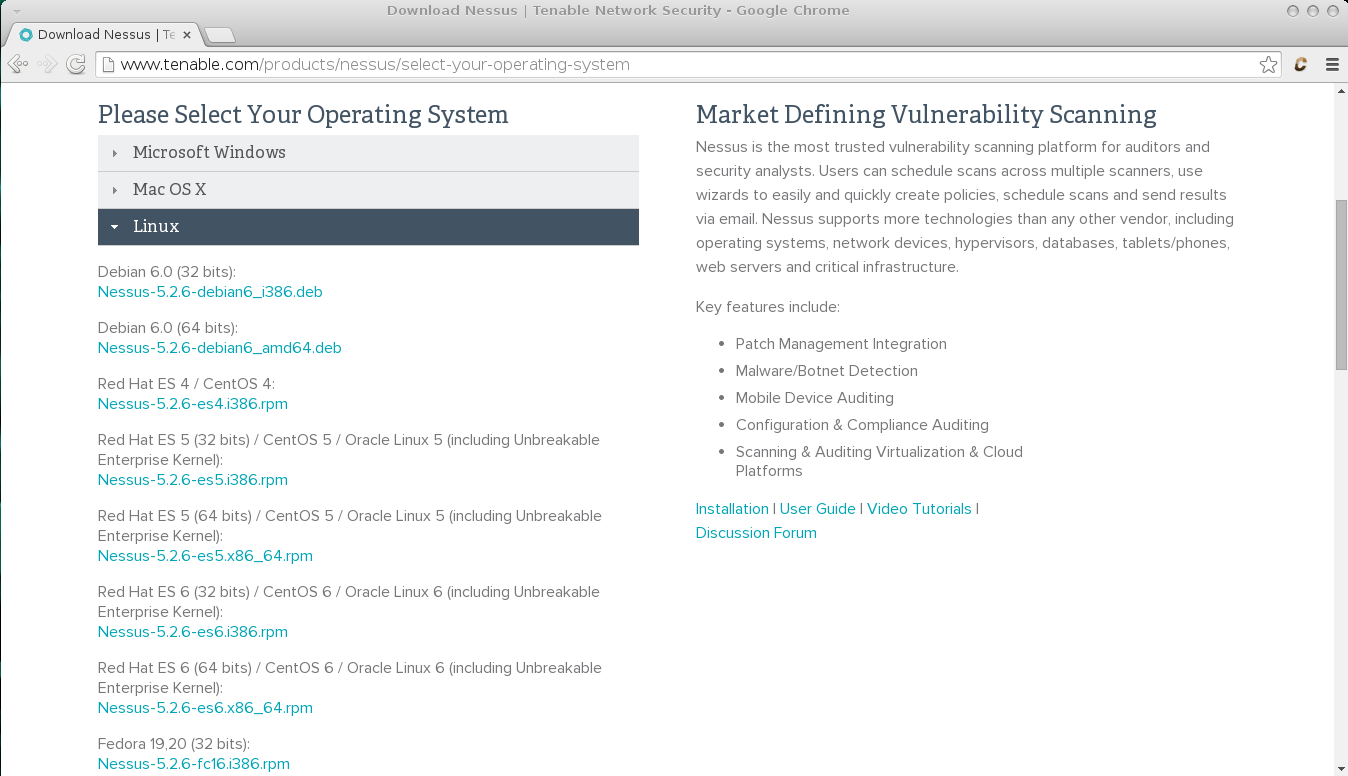Download Nessus-5.2.6-debian6_amd64.deb

(220, 348)
